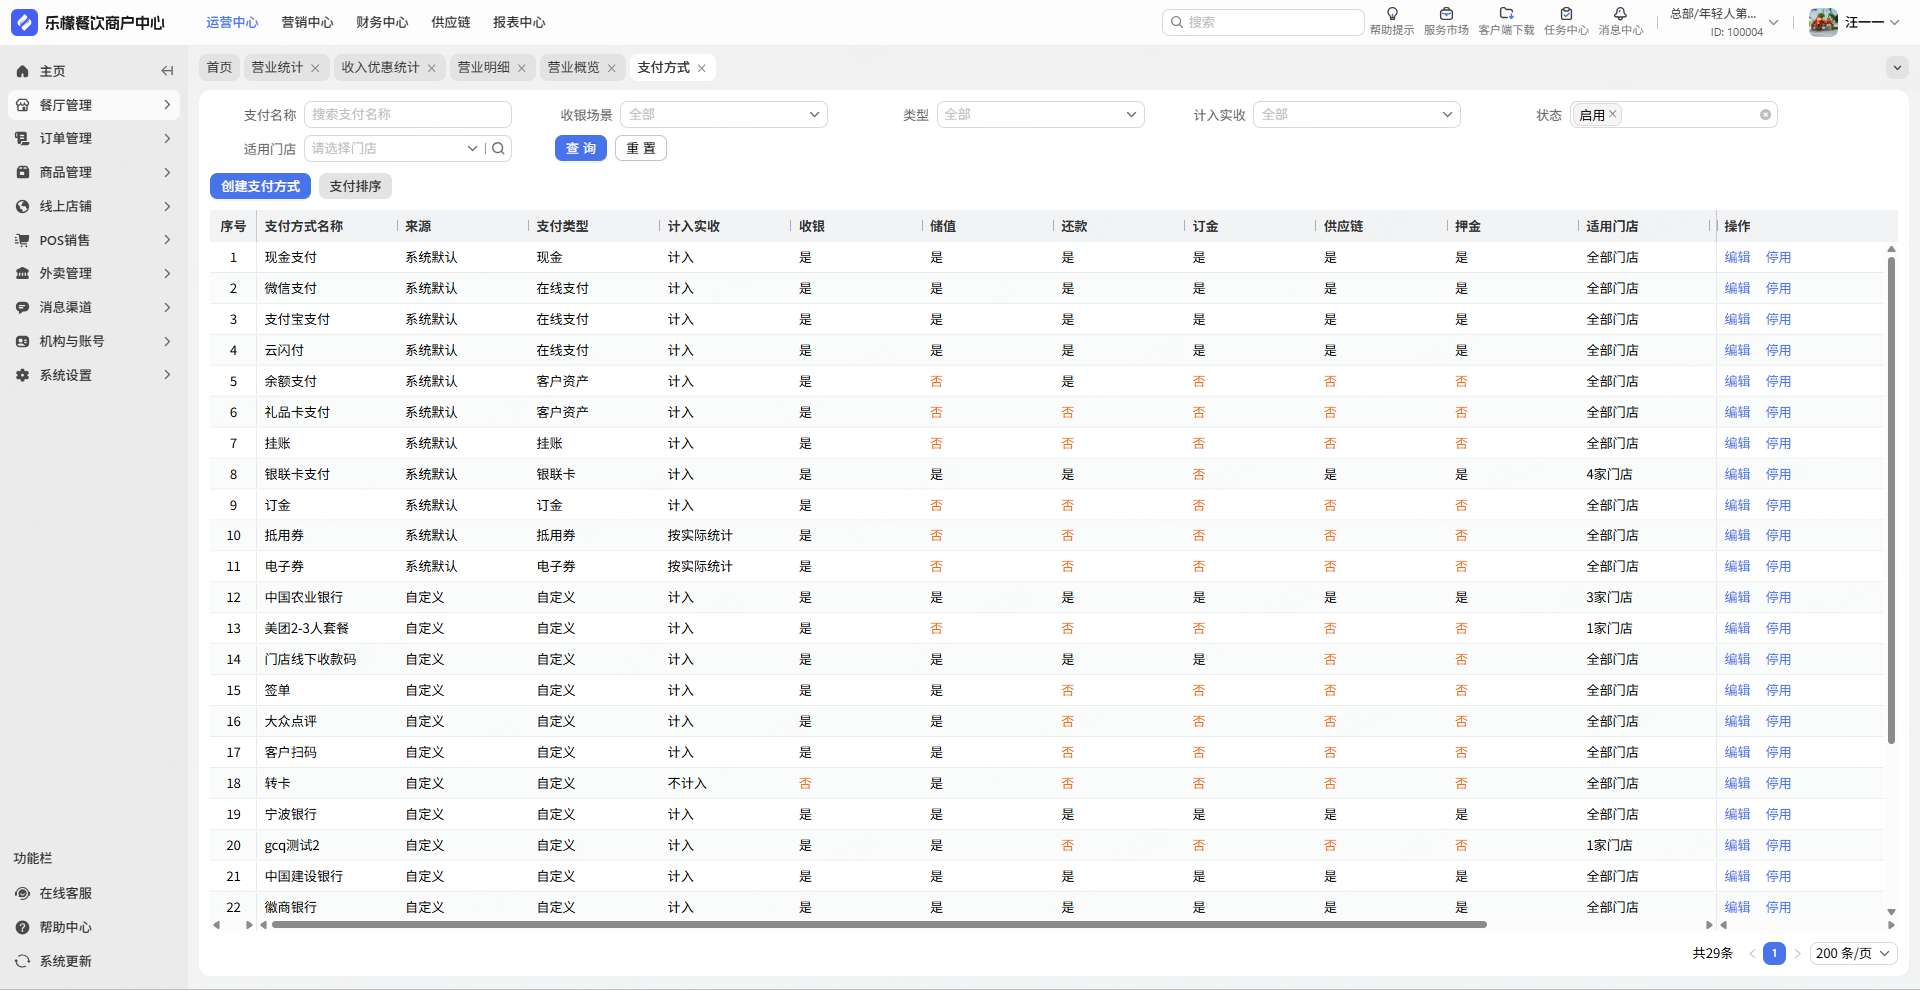1920x990 pixels.
Task: Switch to the 营业明细 tab
Action: point(484,68)
